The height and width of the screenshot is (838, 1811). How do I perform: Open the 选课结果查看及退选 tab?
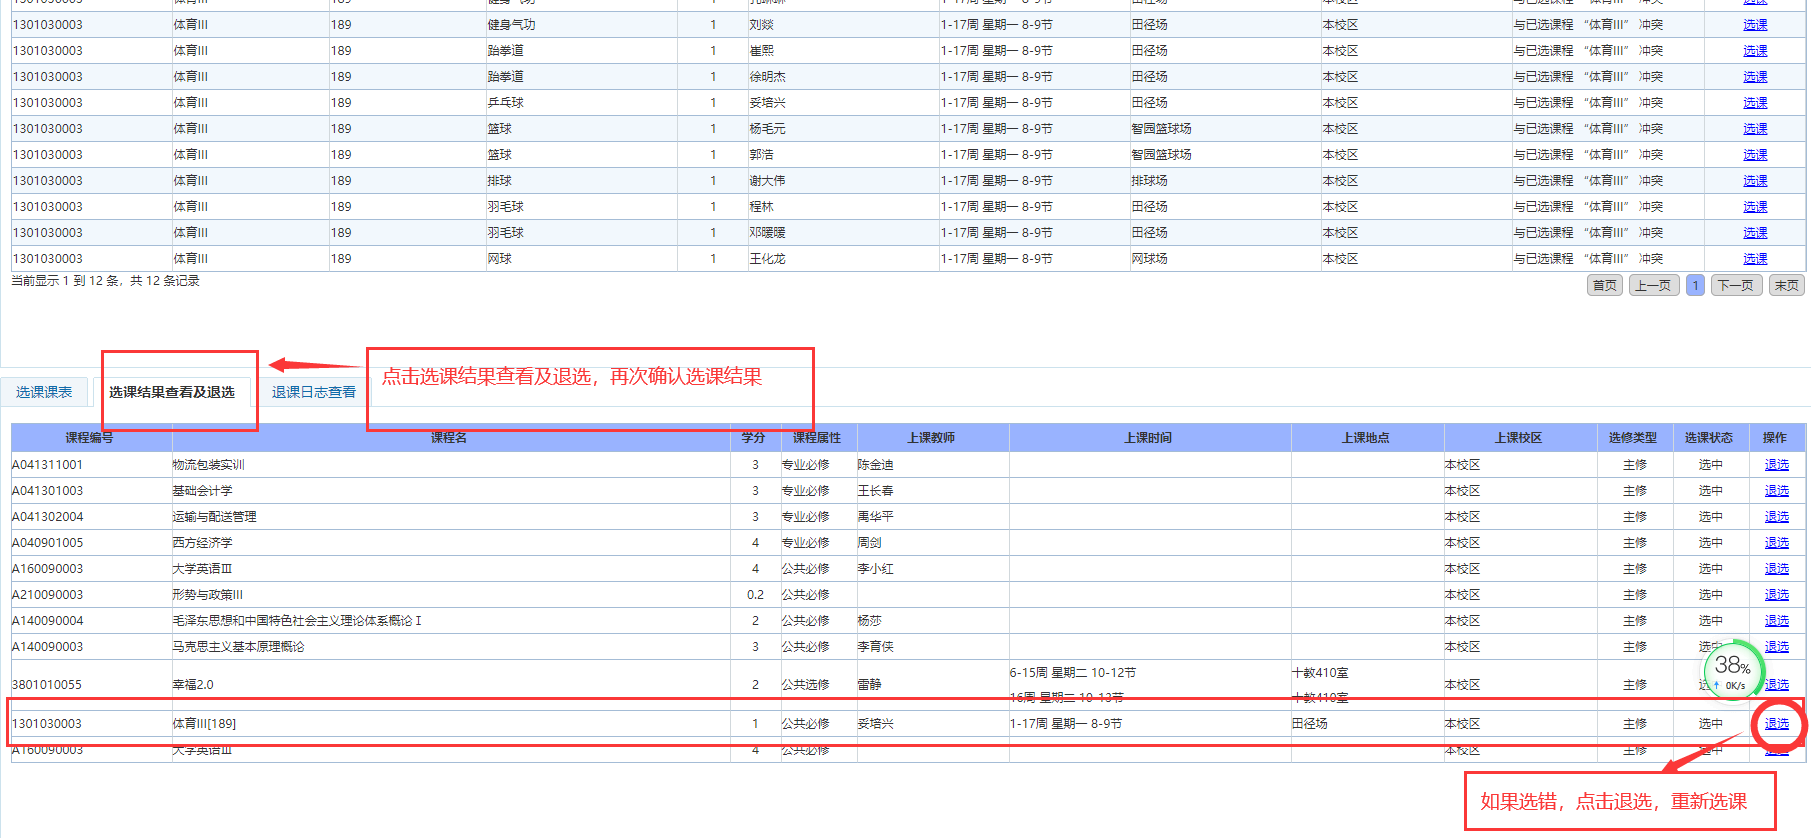172,392
